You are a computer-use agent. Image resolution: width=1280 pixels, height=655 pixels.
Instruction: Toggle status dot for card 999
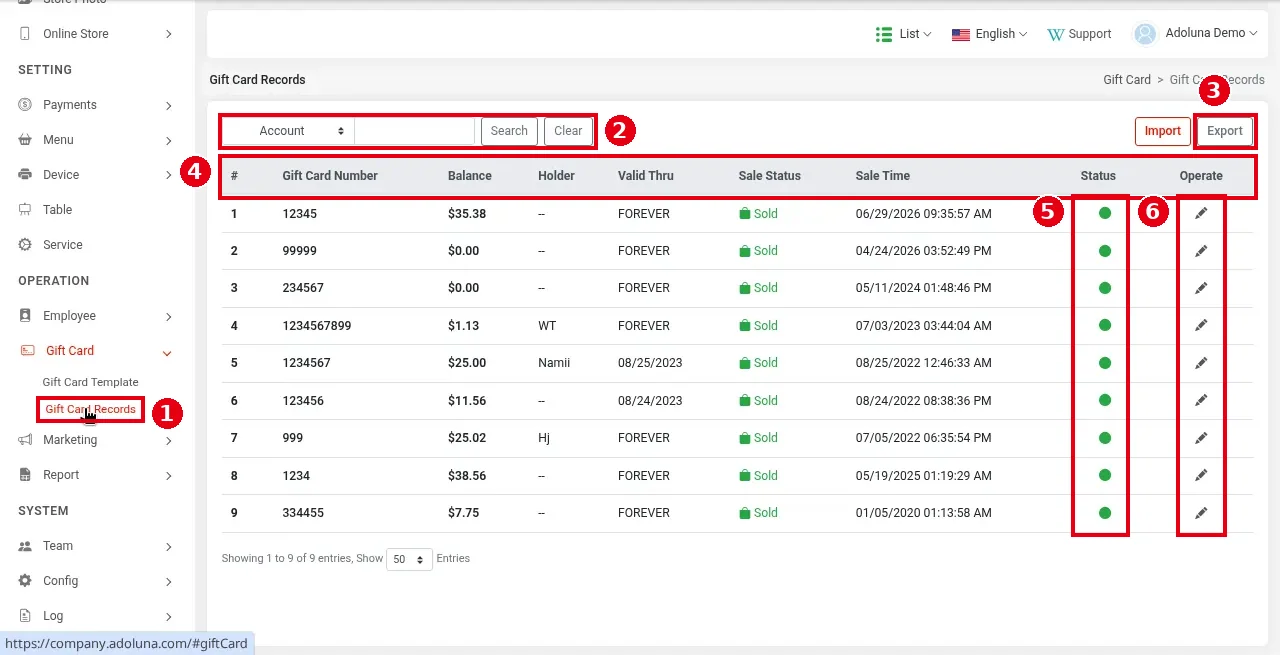(x=1105, y=438)
